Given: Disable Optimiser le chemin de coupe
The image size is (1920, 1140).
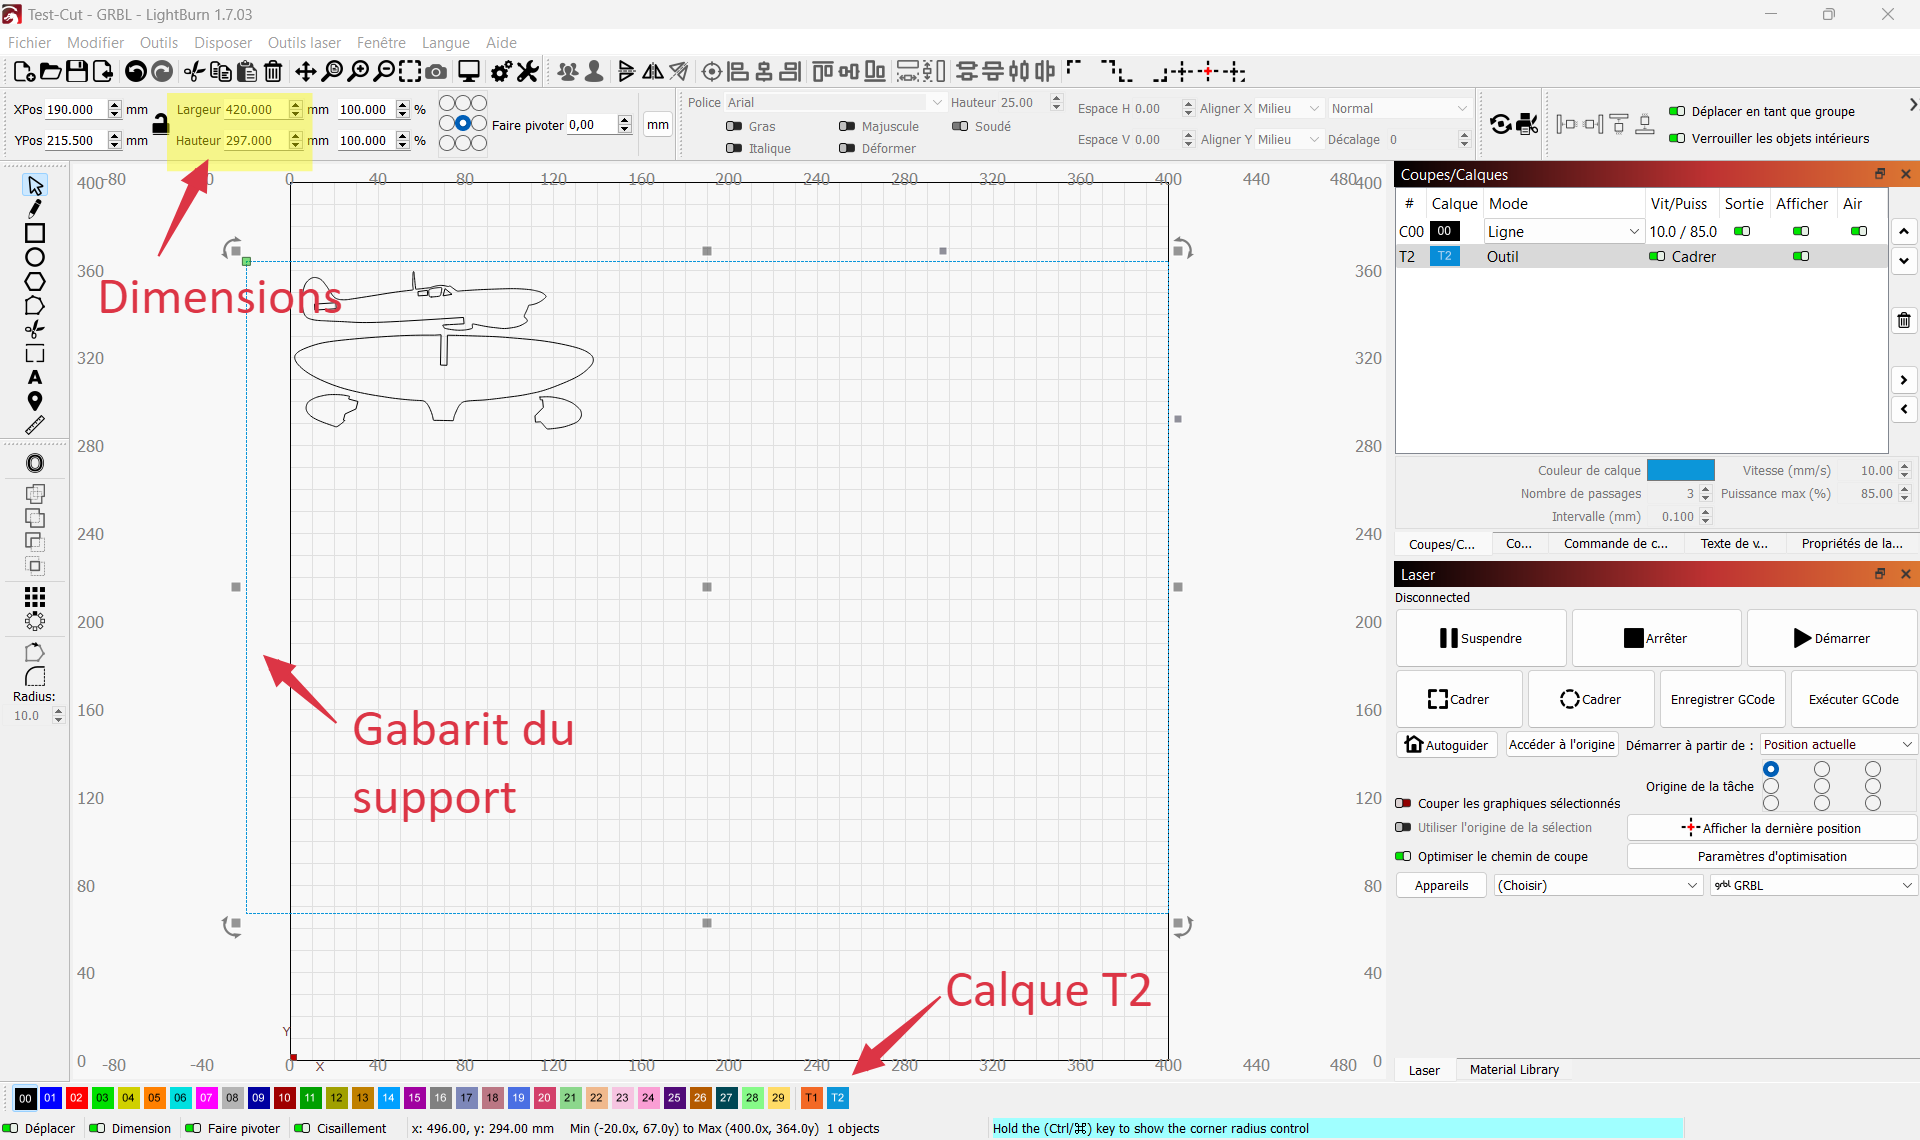Looking at the screenshot, I should tap(1403, 856).
